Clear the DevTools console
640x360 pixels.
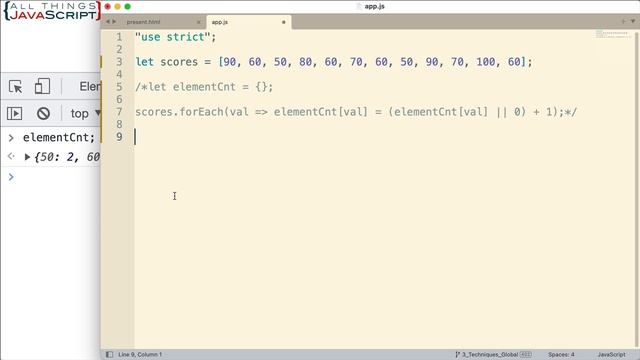point(43,113)
